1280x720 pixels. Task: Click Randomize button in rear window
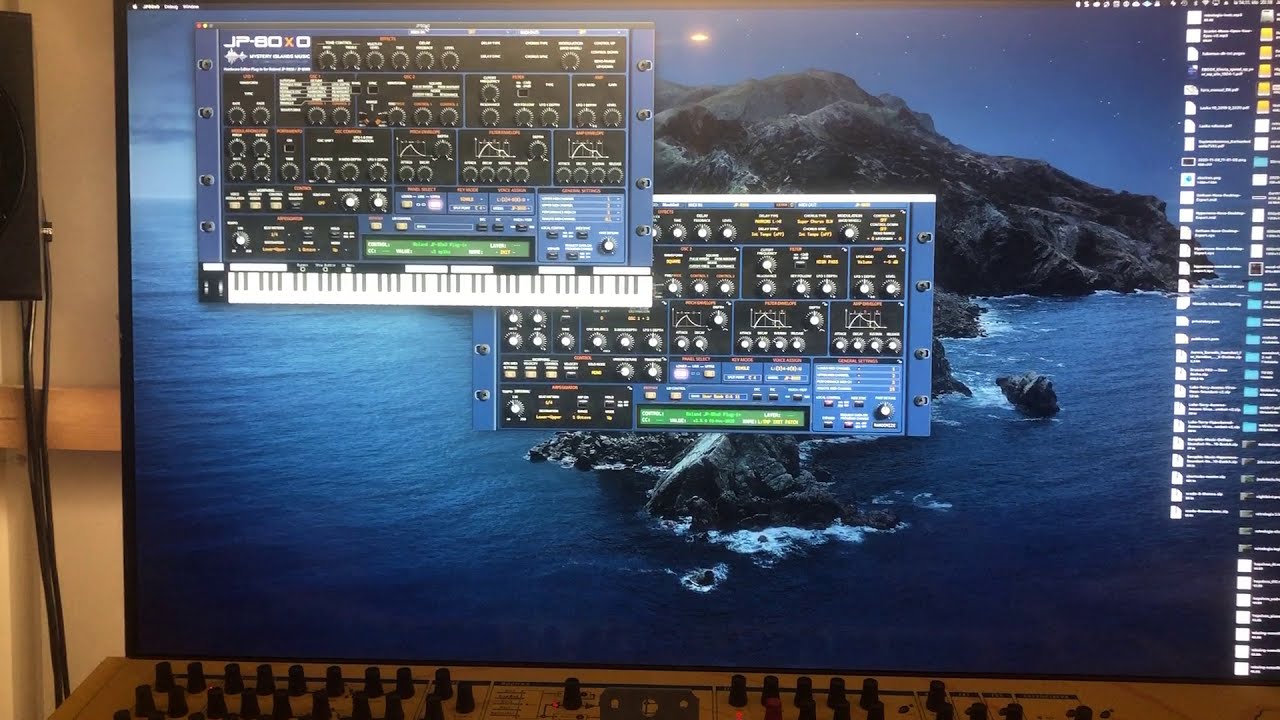(x=885, y=425)
